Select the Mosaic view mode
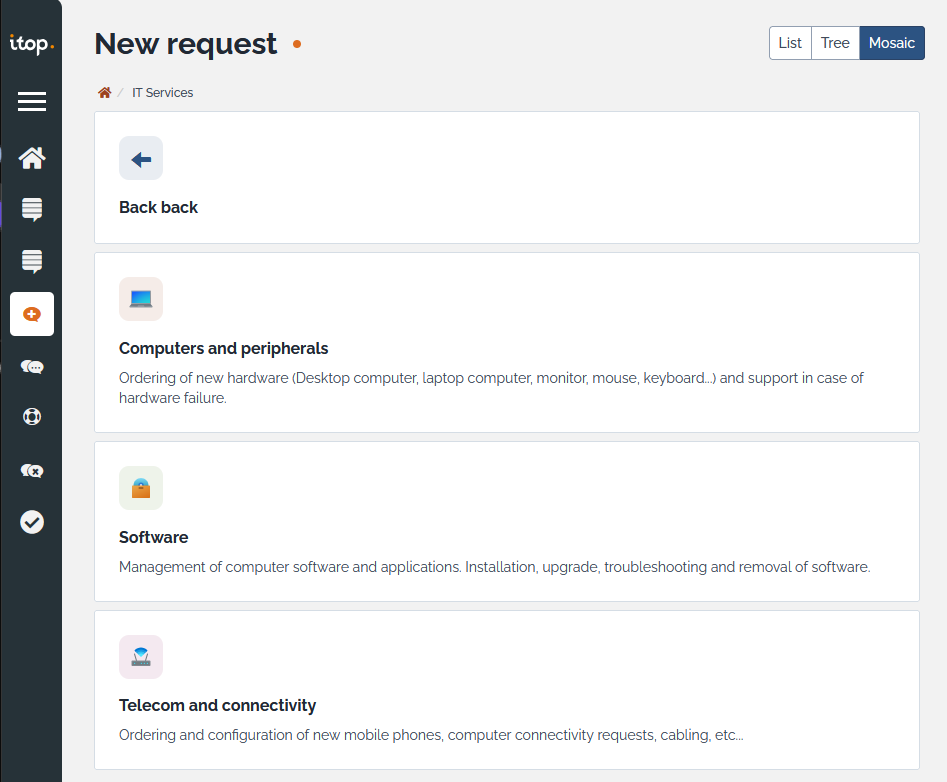The height and width of the screenshot is (782, 947). [892, 43]
